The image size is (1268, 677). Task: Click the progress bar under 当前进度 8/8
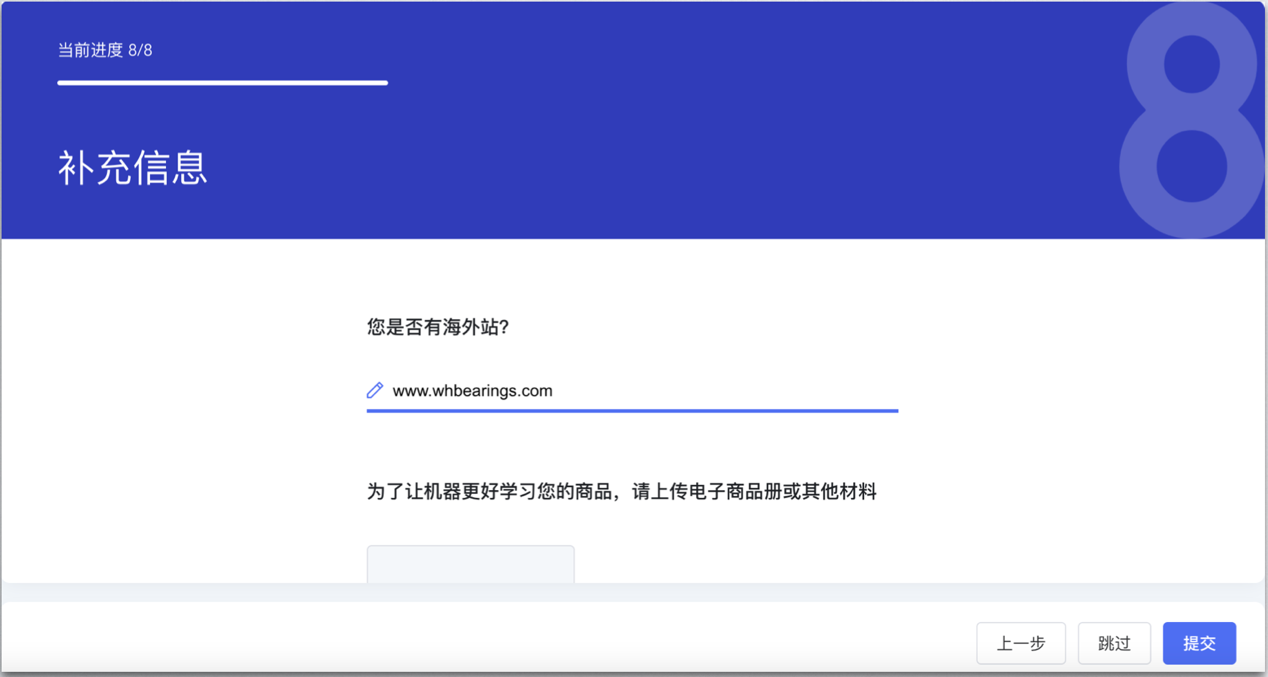pos(222,83)
